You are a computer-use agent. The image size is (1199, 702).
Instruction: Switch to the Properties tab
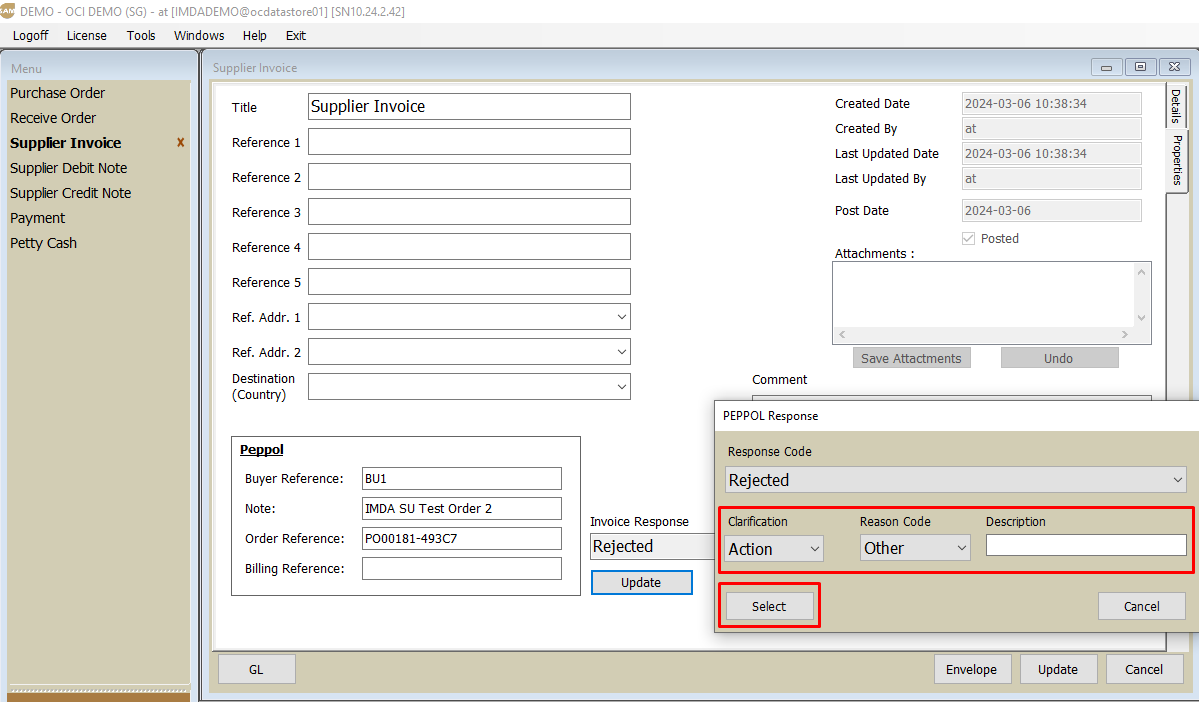pos(1177,160)
